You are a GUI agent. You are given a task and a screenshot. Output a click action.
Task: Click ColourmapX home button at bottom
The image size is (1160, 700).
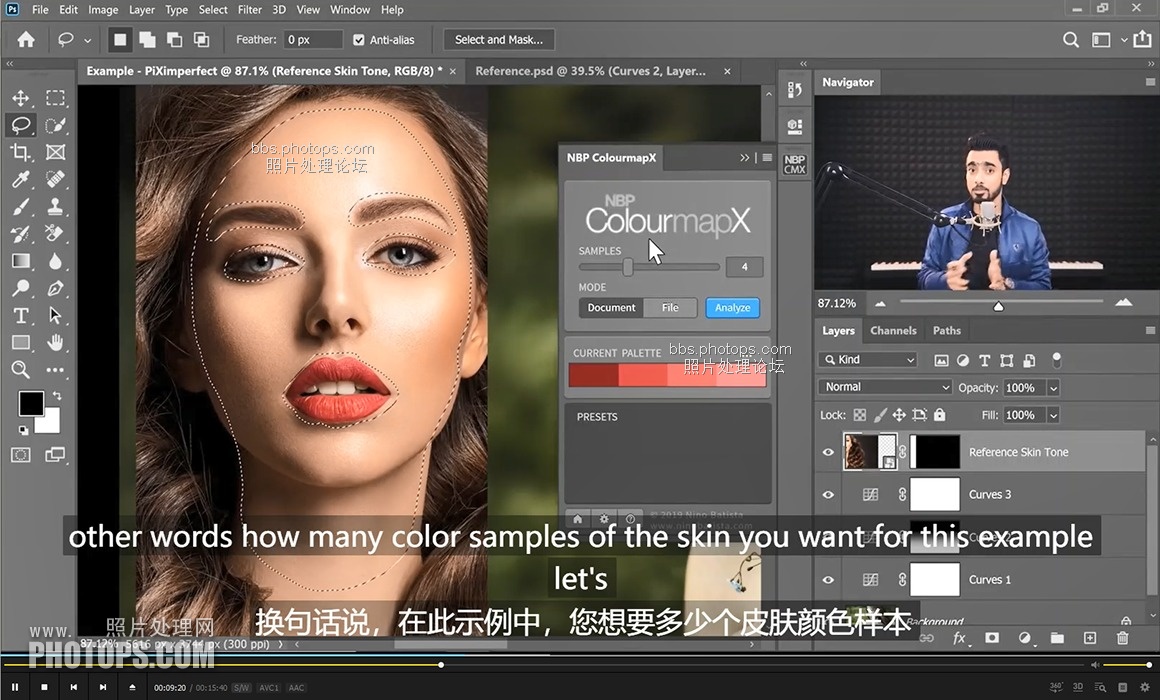pos(578,519)
